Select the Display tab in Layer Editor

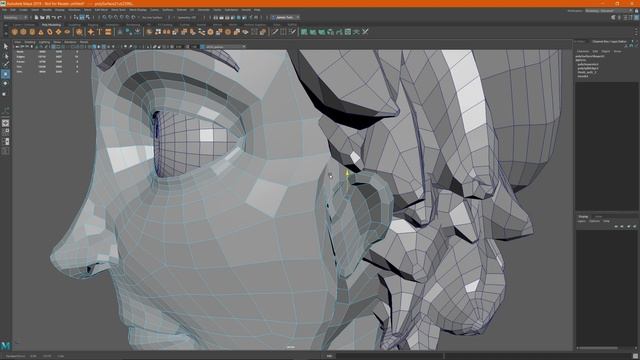pyautogui.click(x=583, y=216)
